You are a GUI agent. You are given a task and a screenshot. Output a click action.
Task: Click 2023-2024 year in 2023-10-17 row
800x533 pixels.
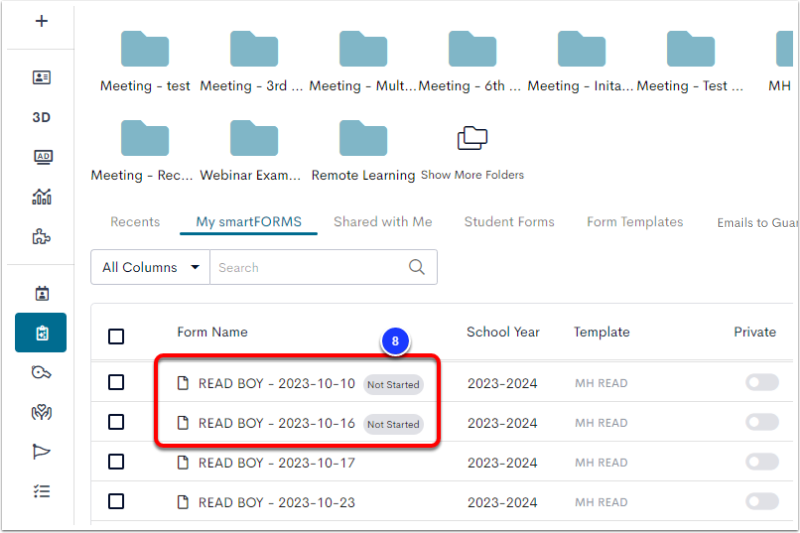[502, 463]
